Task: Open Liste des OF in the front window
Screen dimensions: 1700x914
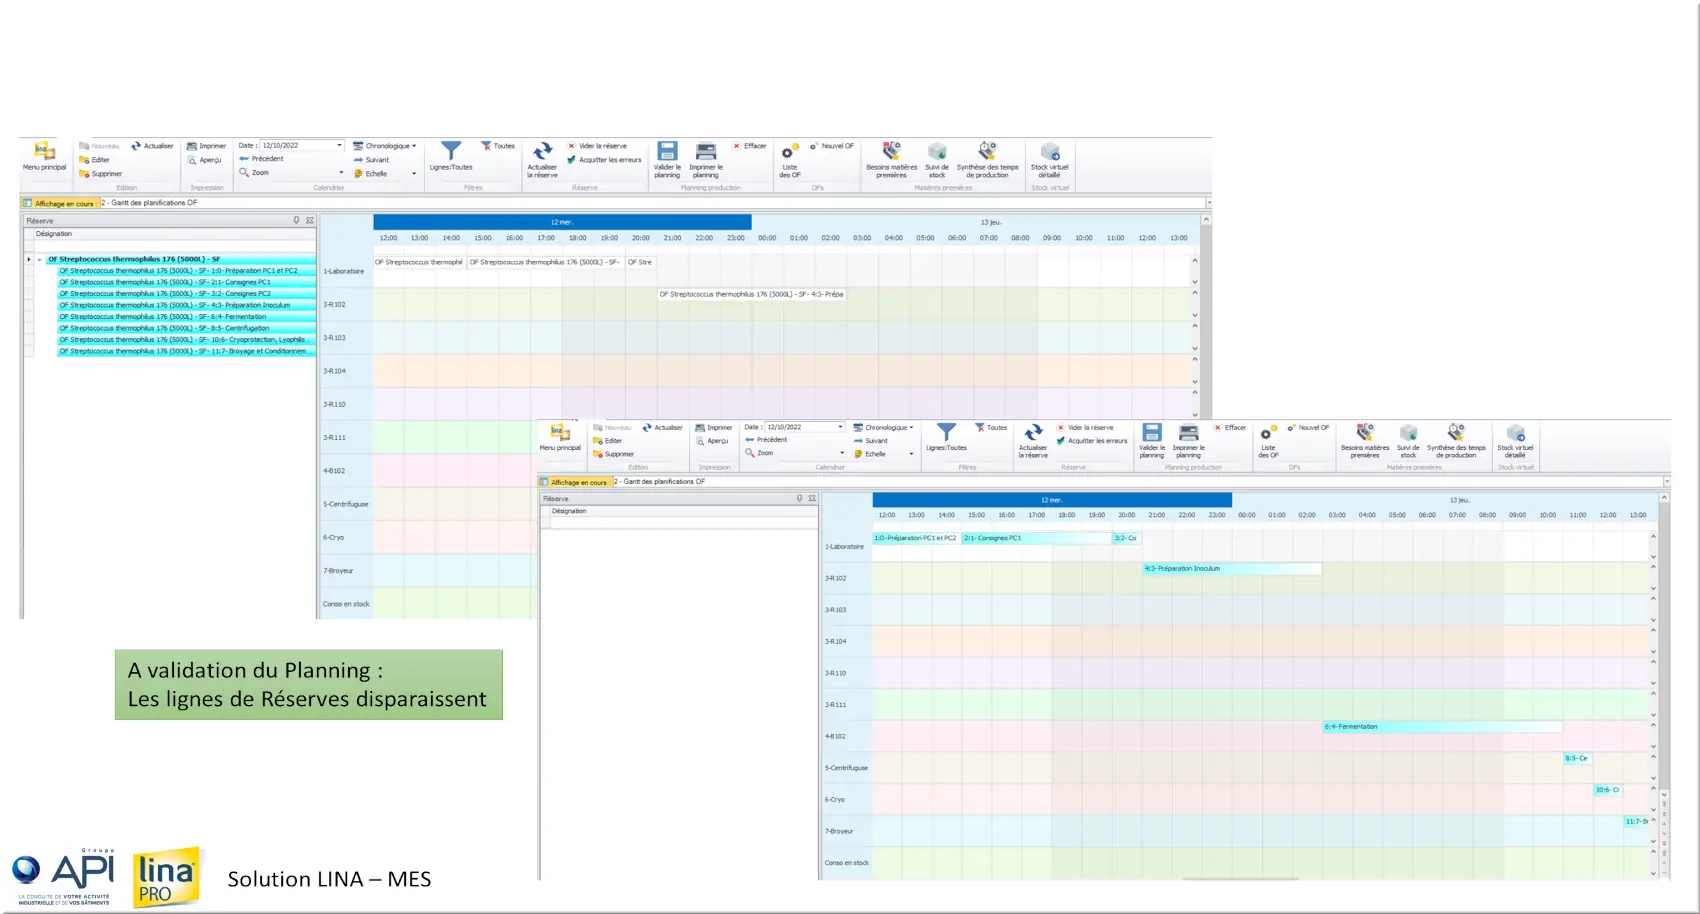Action: (x=1268, y=441)
